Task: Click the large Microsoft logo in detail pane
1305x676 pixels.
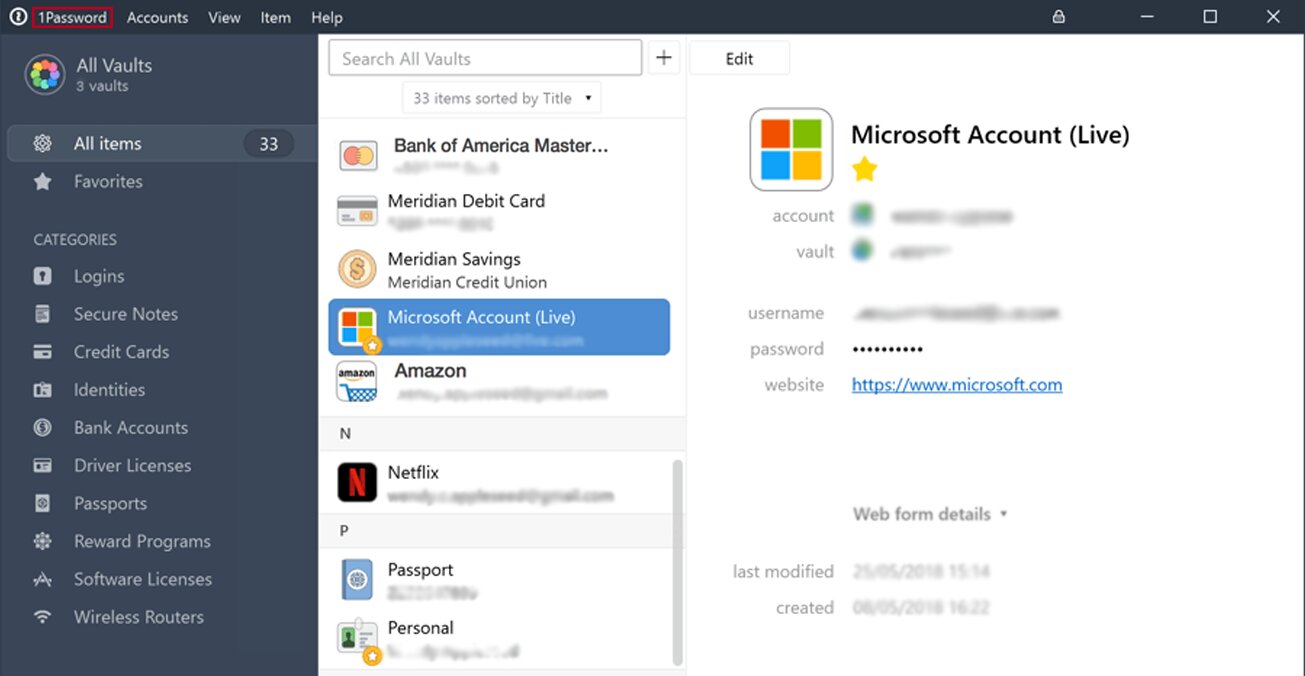Action: pos(791,150)
